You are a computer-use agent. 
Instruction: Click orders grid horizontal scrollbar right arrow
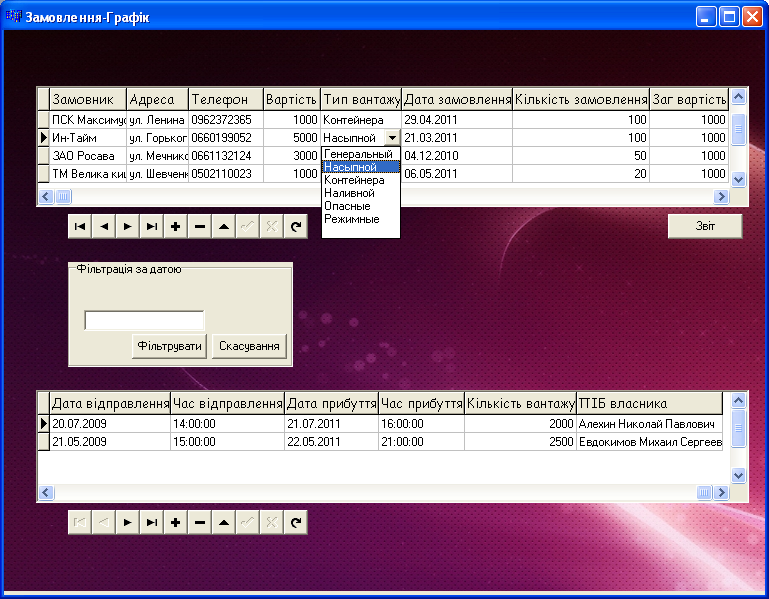pos(721,197)
